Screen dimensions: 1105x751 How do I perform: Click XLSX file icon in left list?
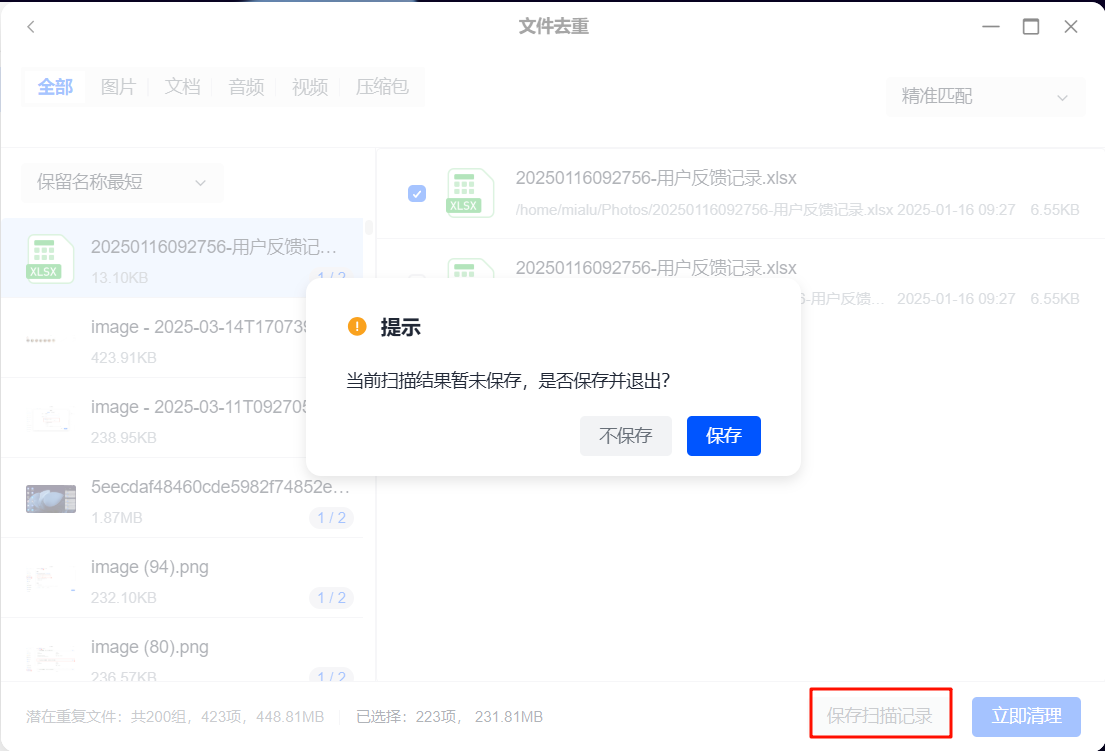pos(50,258)
